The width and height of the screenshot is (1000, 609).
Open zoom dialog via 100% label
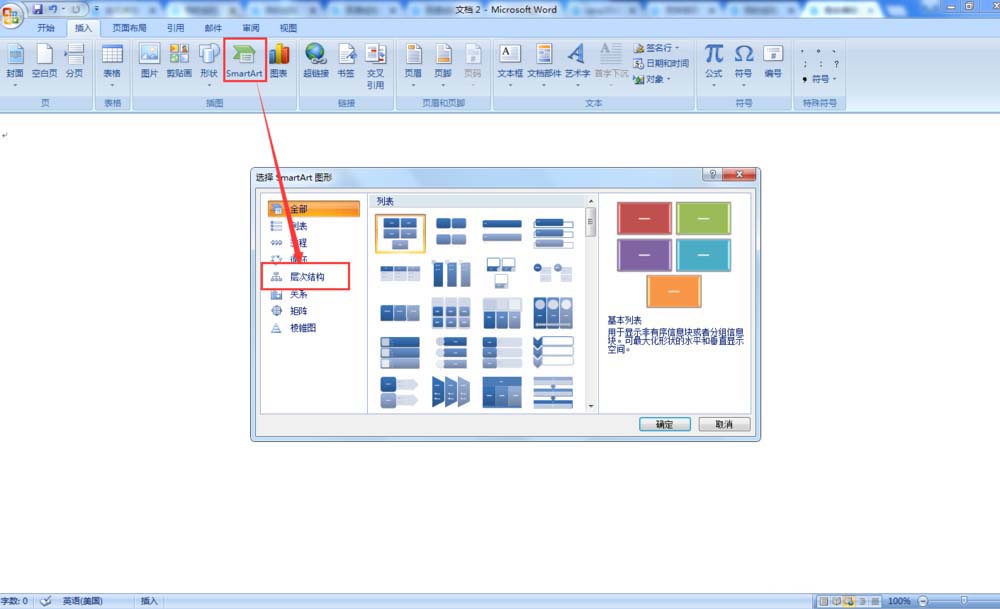click(x=899, y=601)
